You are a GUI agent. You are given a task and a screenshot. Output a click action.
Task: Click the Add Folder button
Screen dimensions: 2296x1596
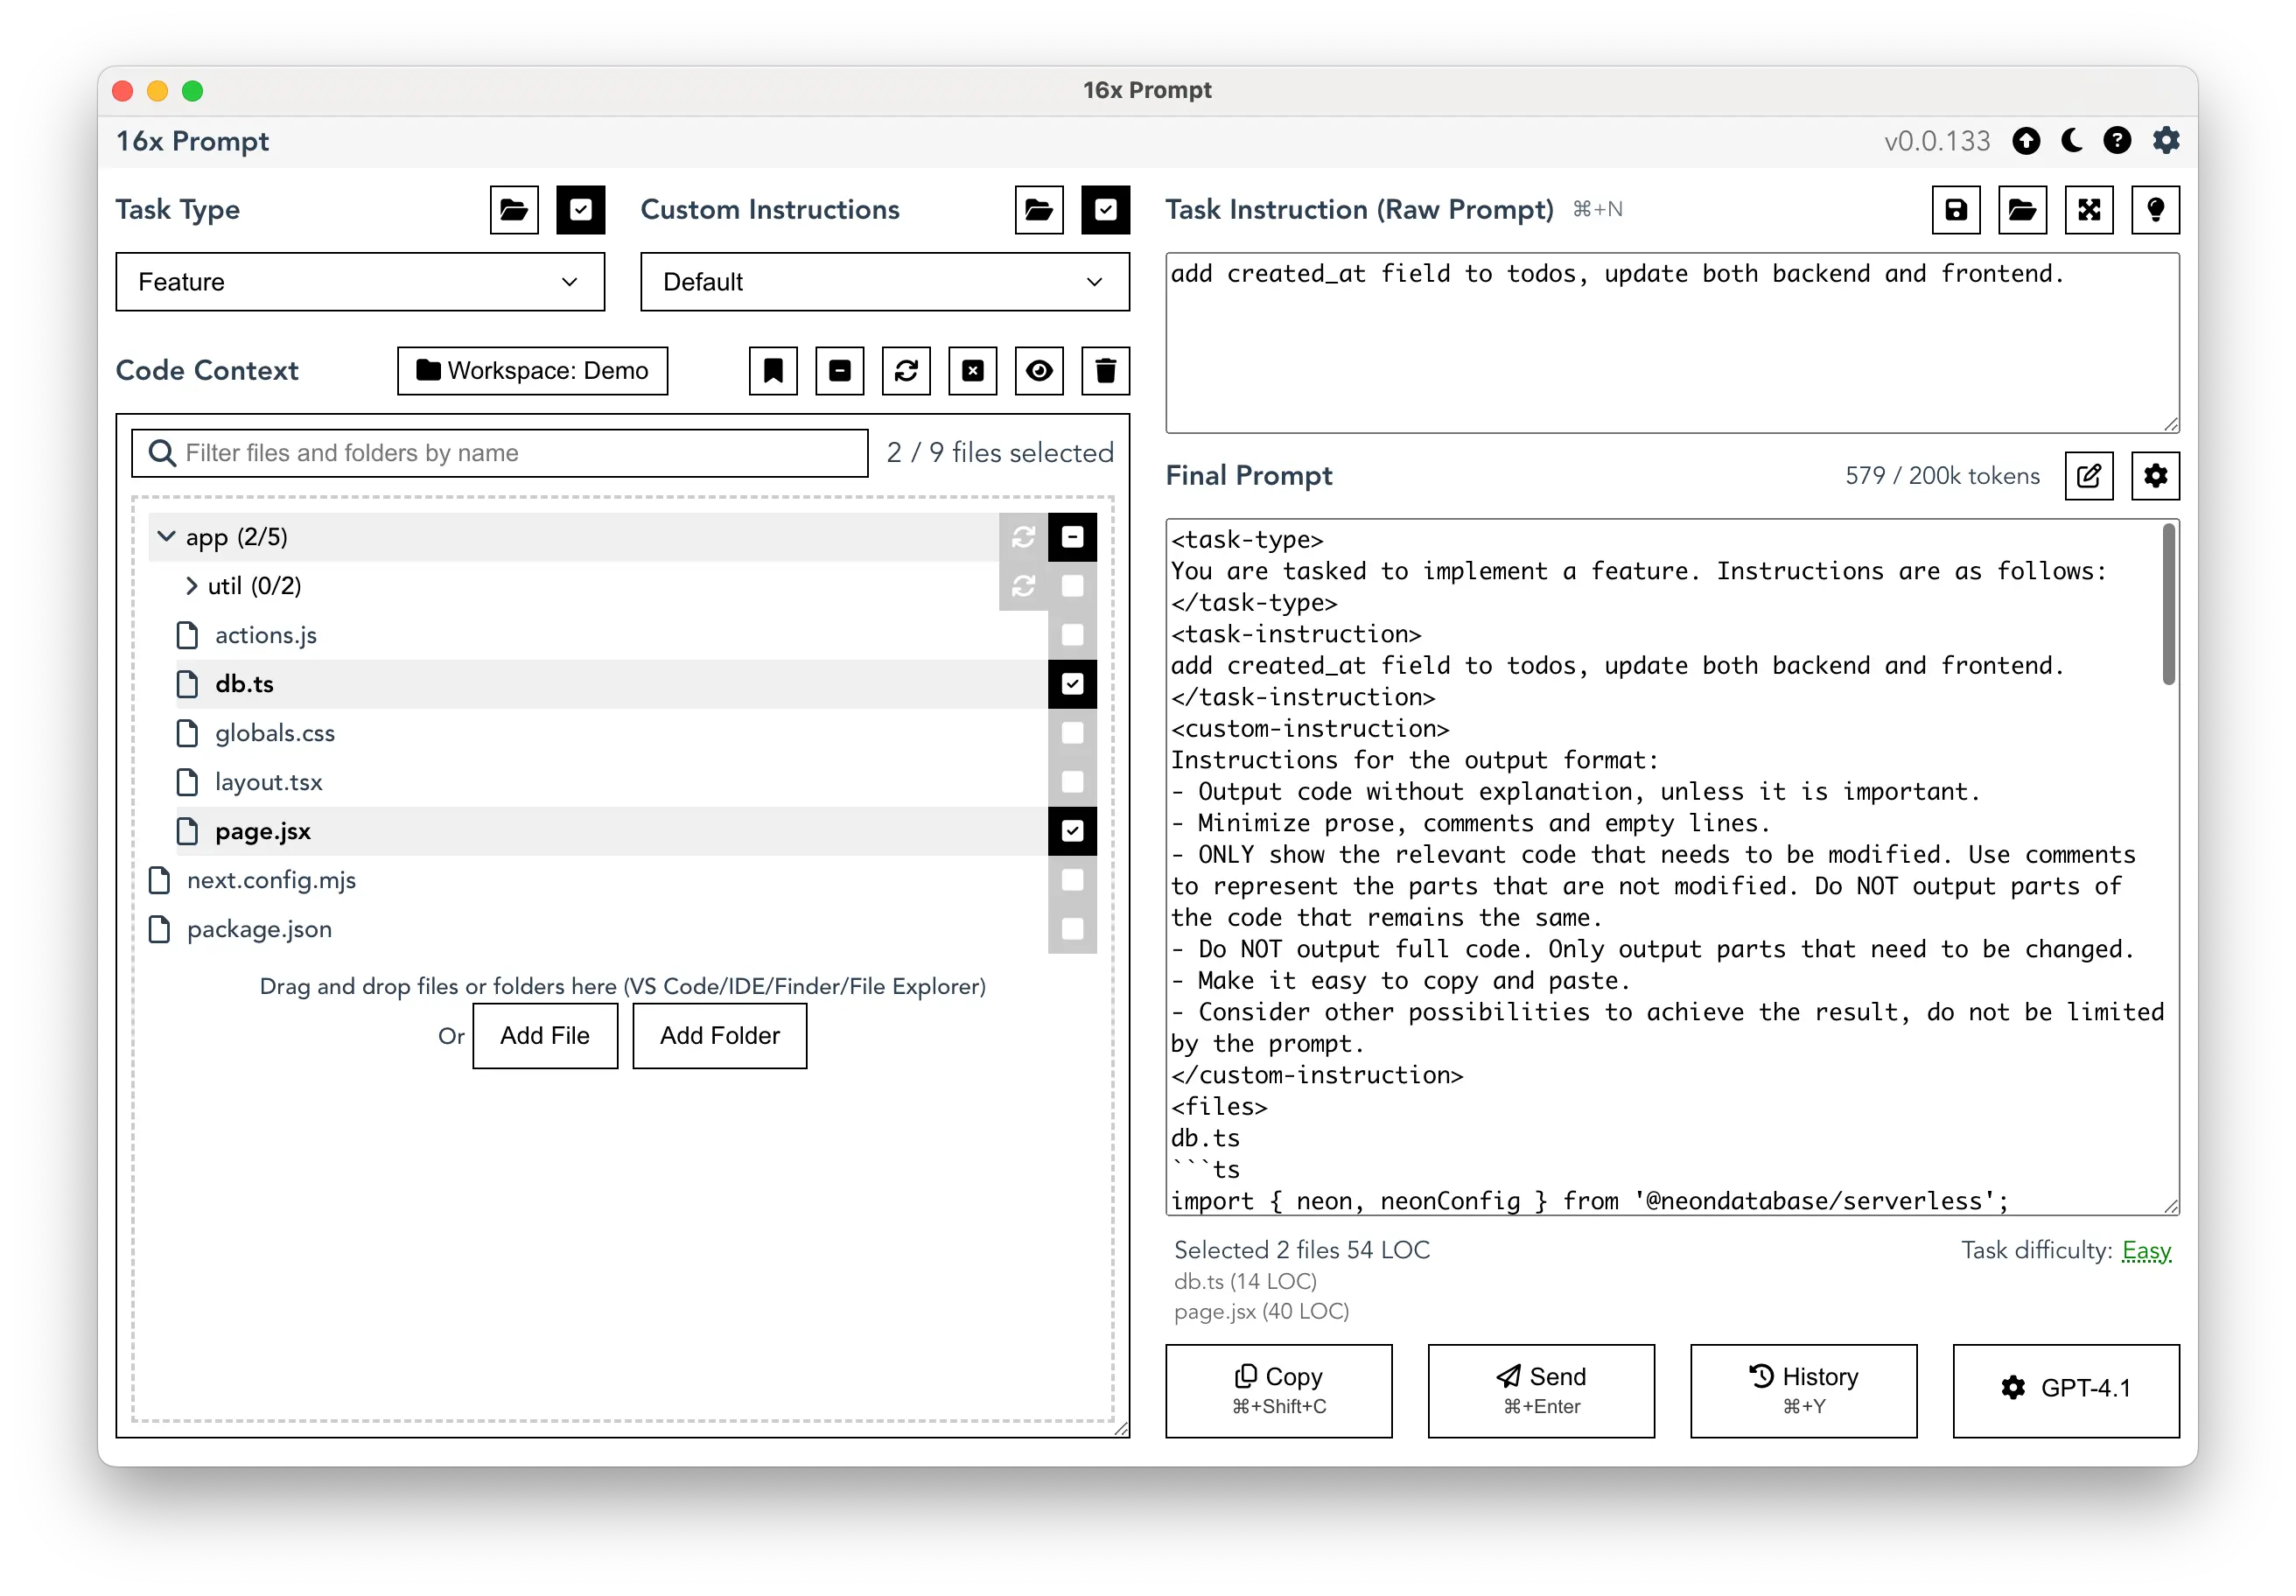click(x=720, y=1036)
